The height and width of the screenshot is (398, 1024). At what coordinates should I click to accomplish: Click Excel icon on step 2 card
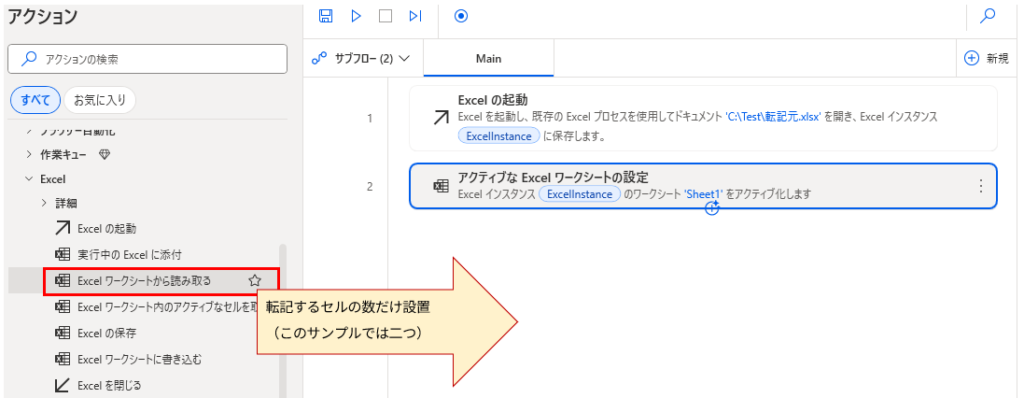click(441, 186)
